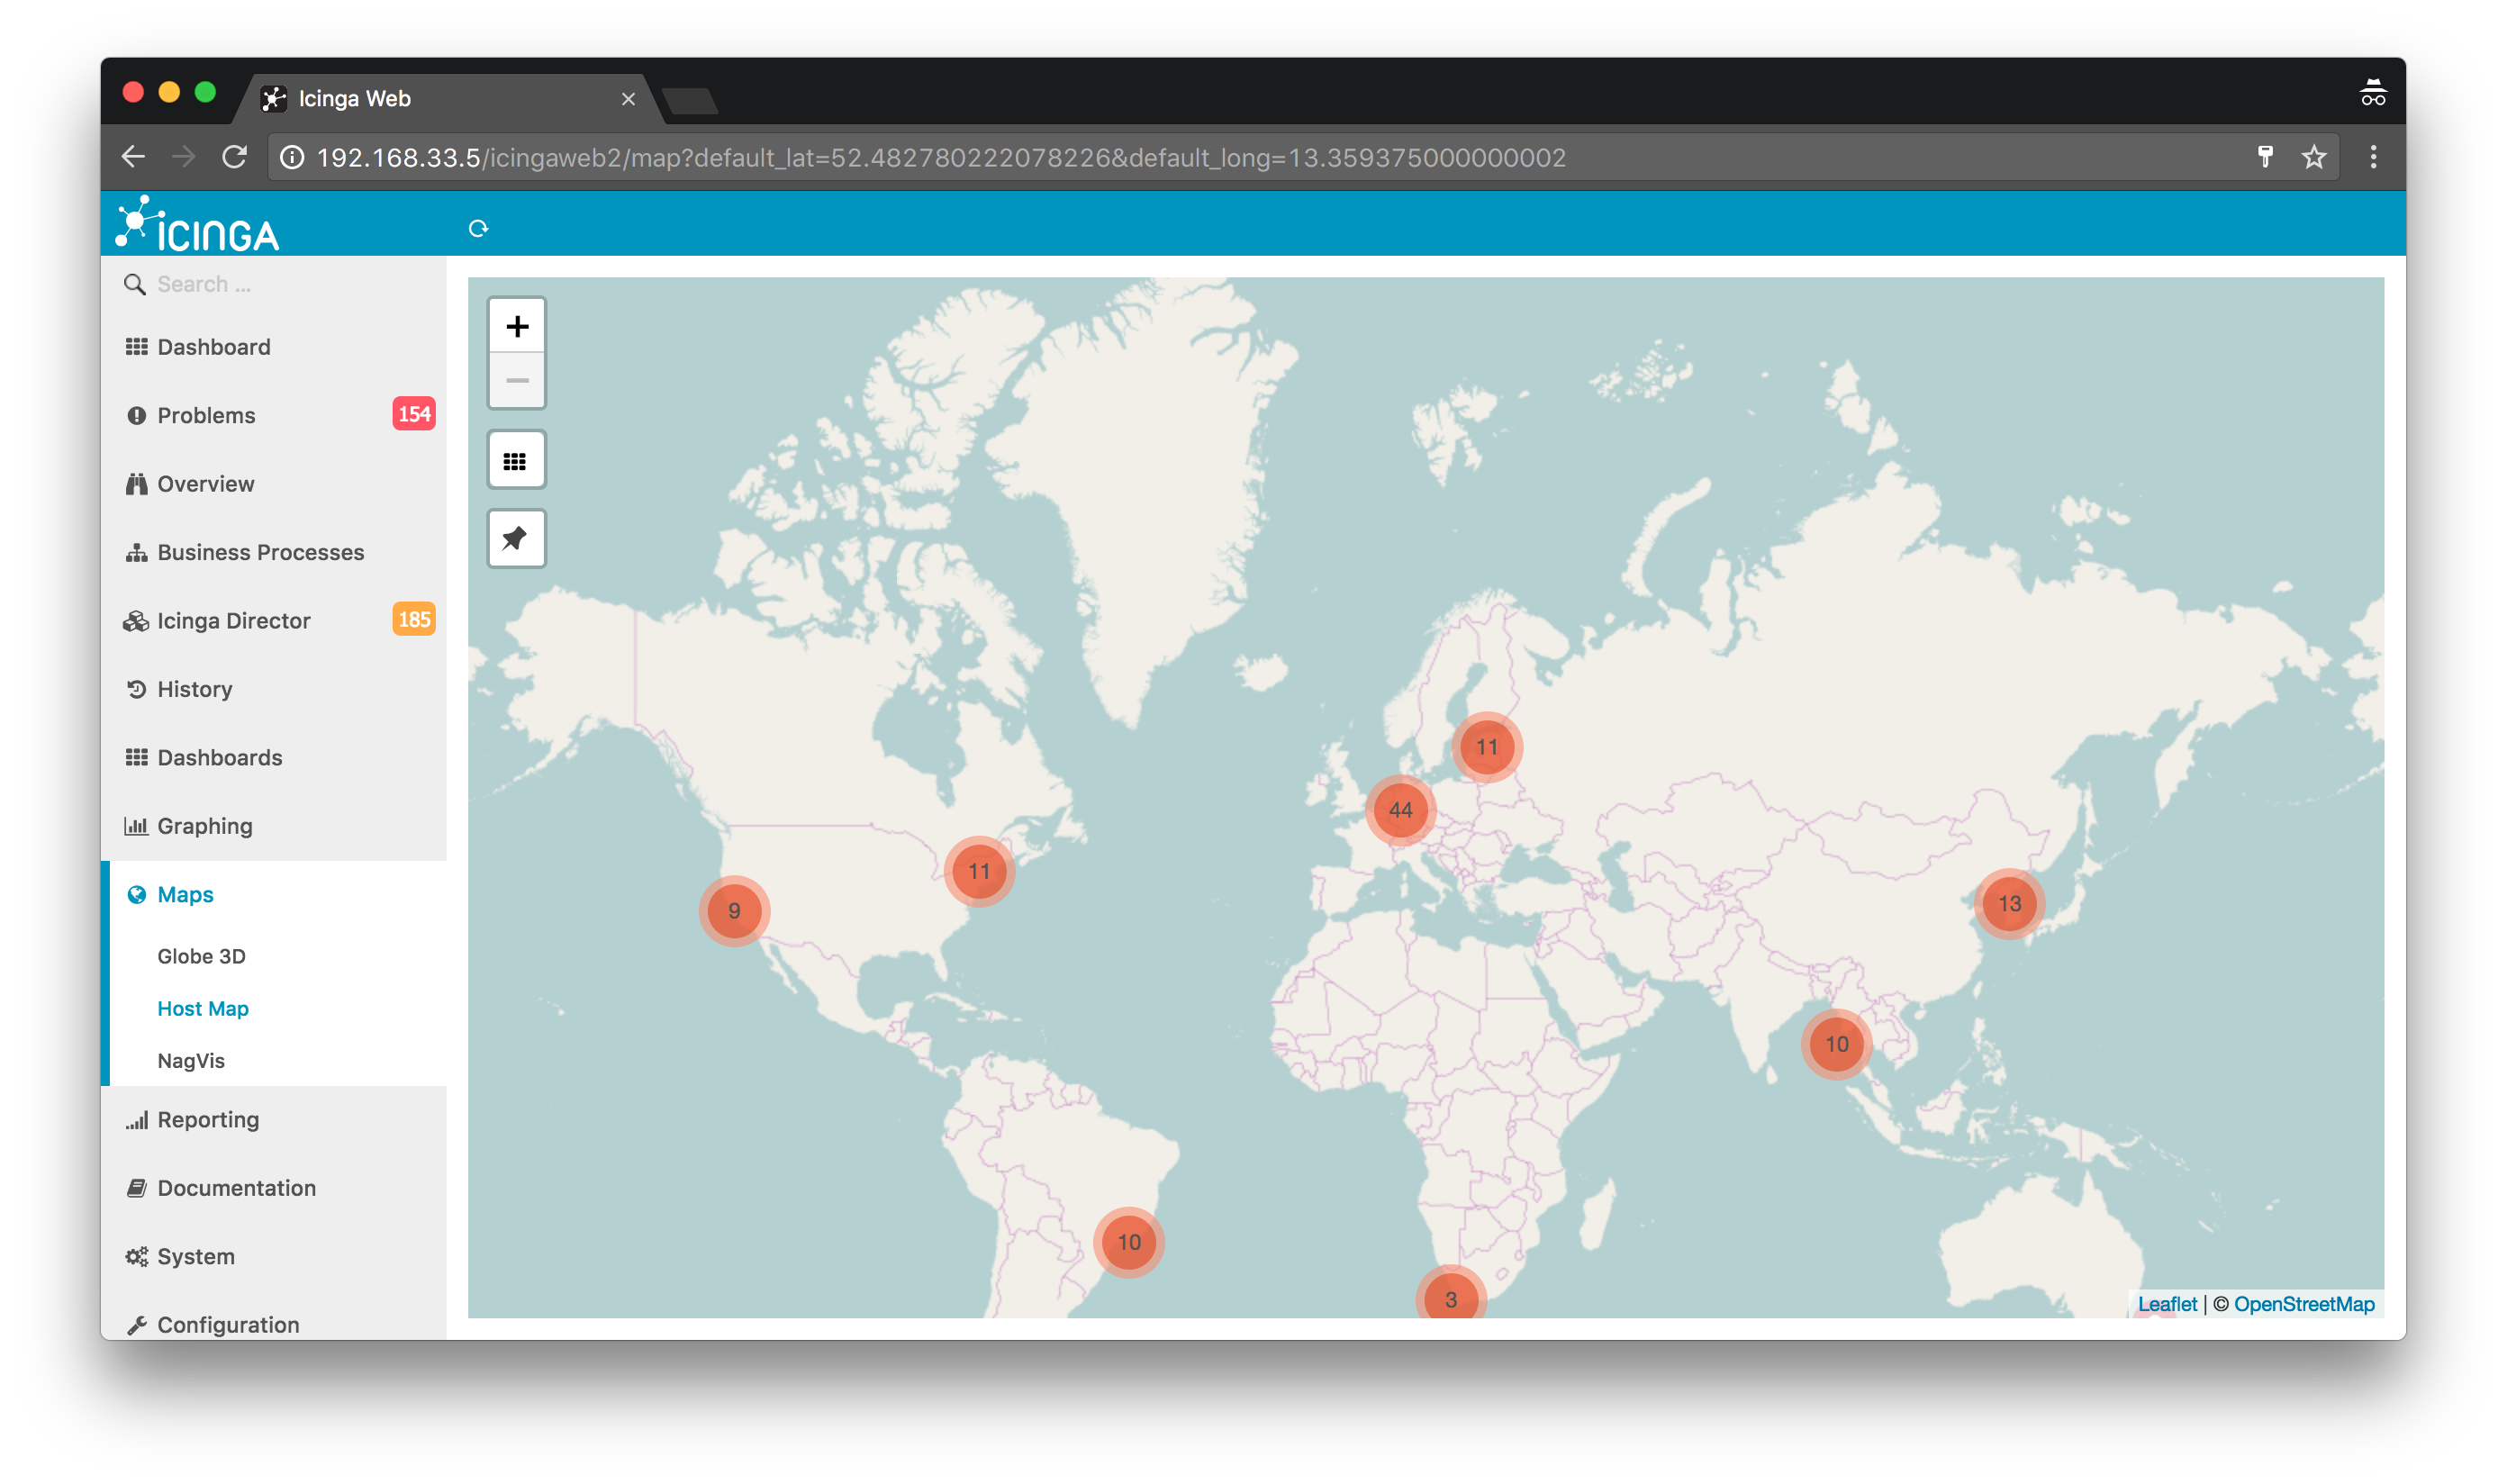Click the Business Processes sitemap icon
The image size is (2507, 1484).
(x=136, y=553)
